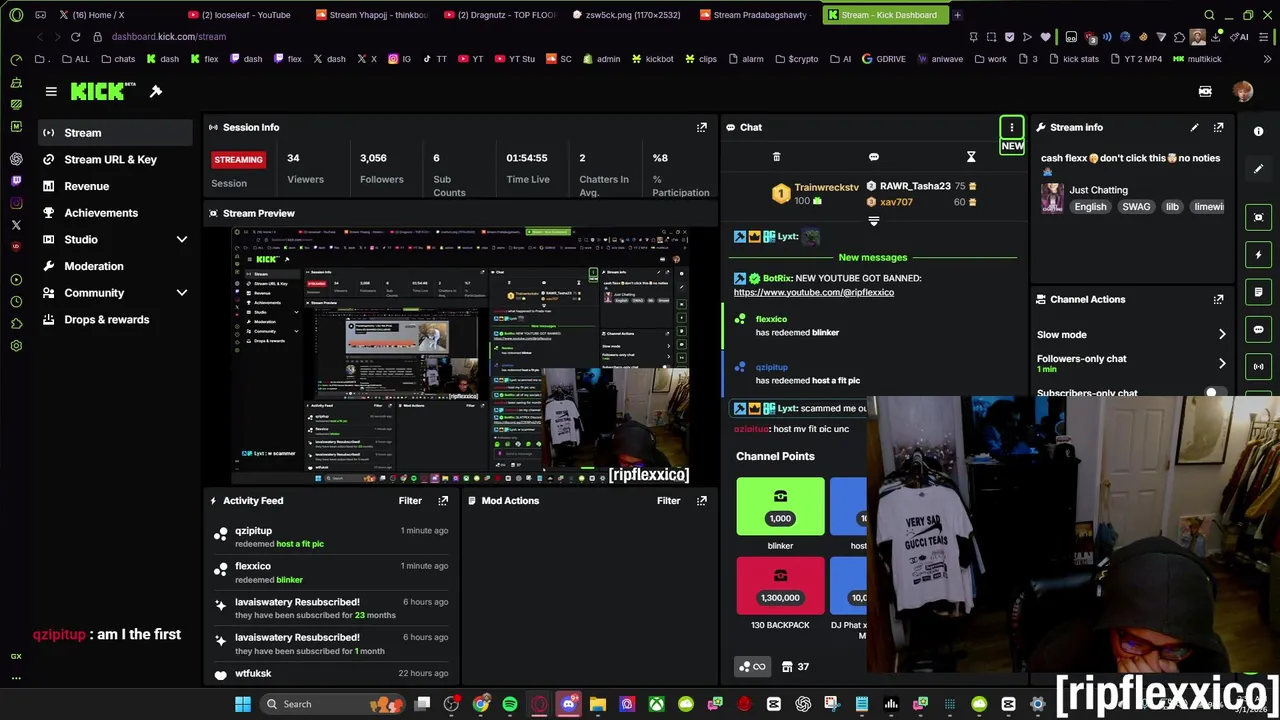Click the Just Chatting category thumbnail
Image resolution: width=1280 pixels, height=720 pixels.
pos(1052,198)
